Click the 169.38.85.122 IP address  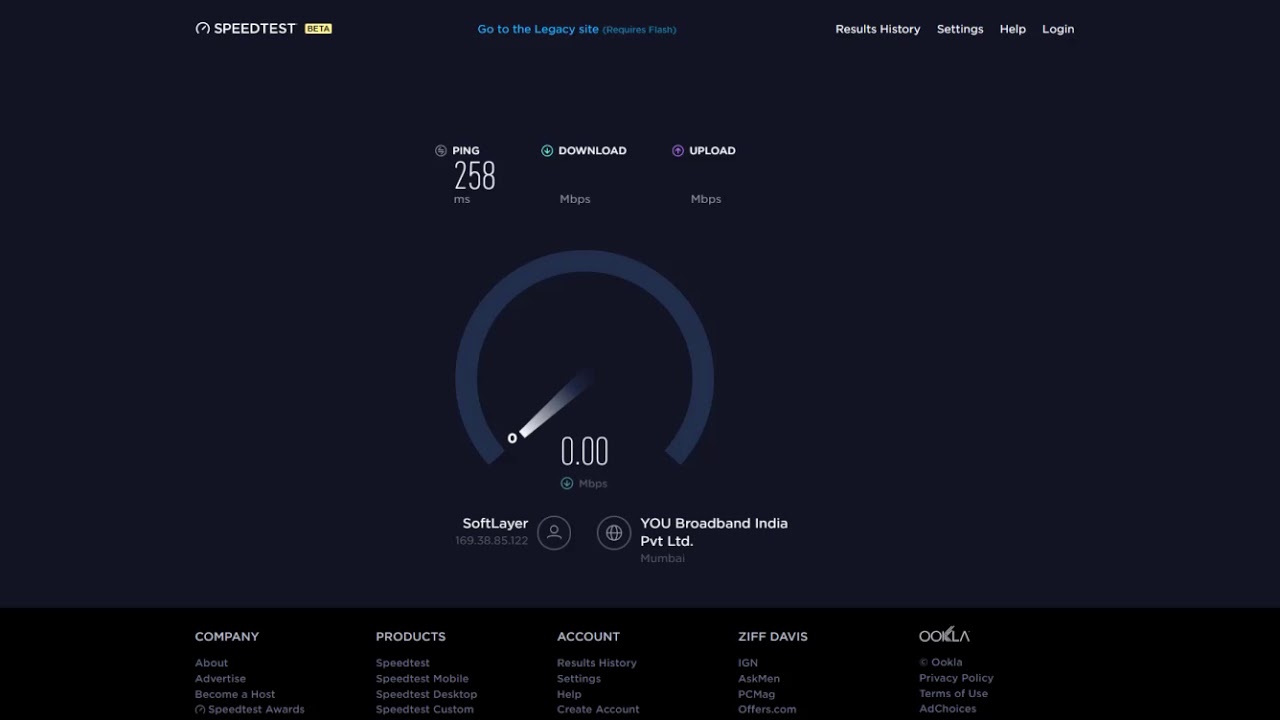click(x=491, y=541)
